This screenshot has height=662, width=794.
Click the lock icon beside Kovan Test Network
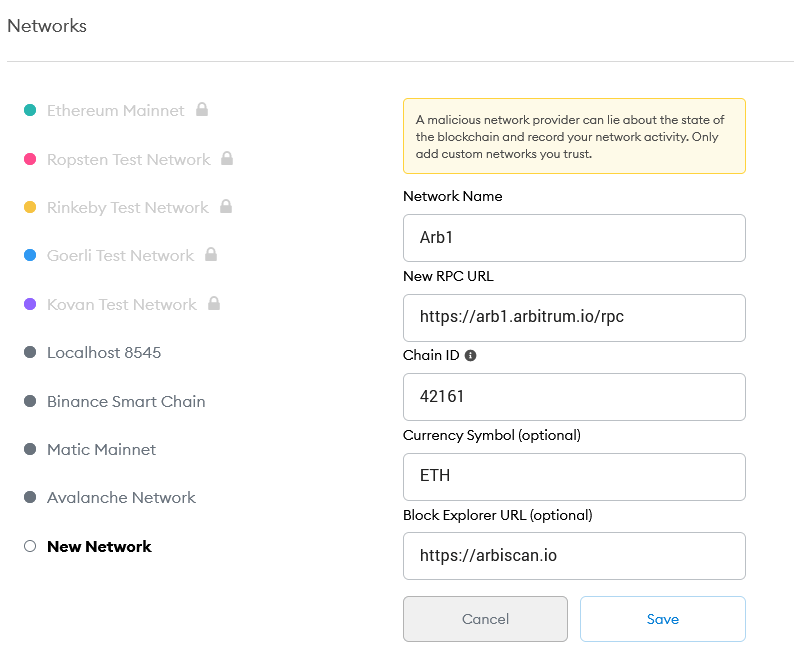tap(214, 303)
